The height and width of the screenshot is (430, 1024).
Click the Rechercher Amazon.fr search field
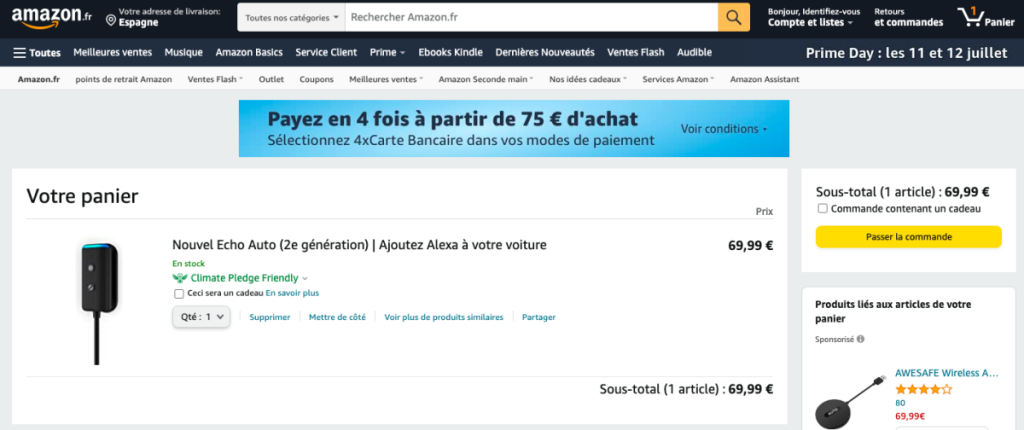[531, 18]
